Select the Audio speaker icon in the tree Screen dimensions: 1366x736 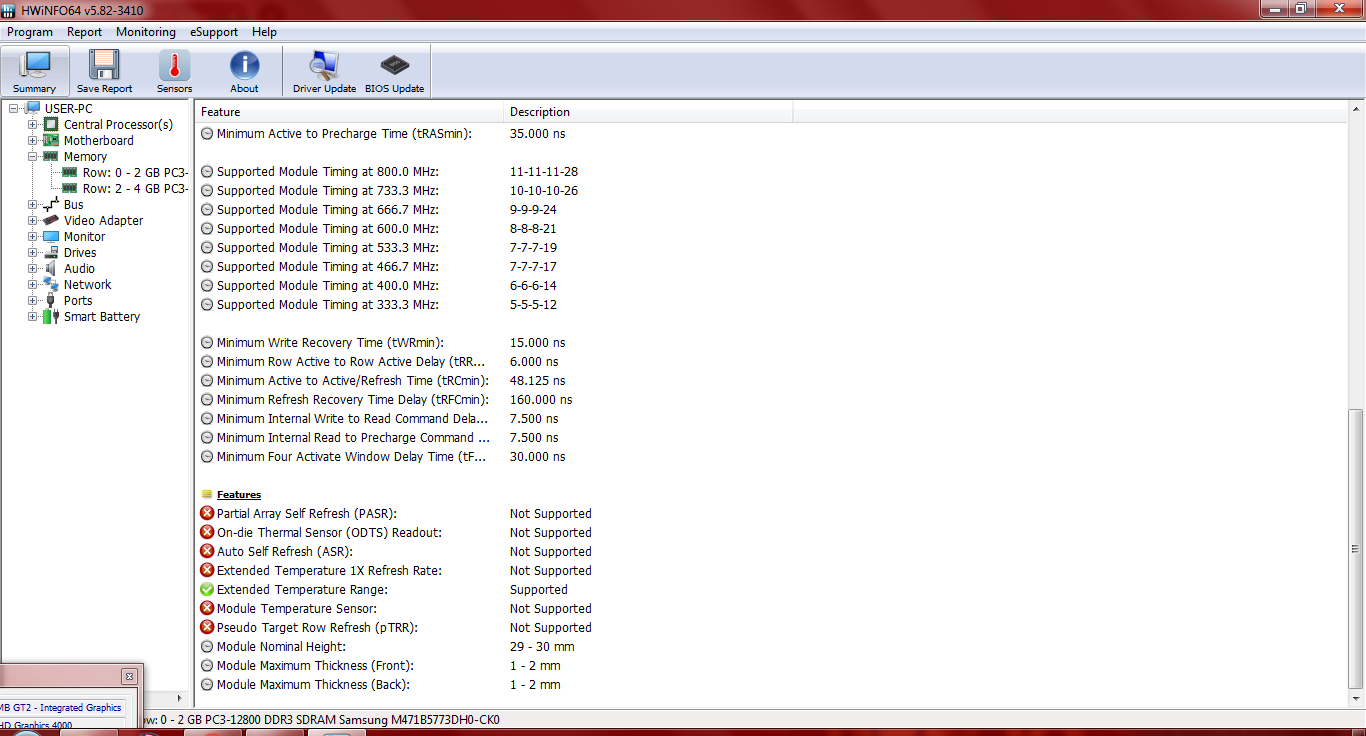pyautogui.click(x=51, y=268)
